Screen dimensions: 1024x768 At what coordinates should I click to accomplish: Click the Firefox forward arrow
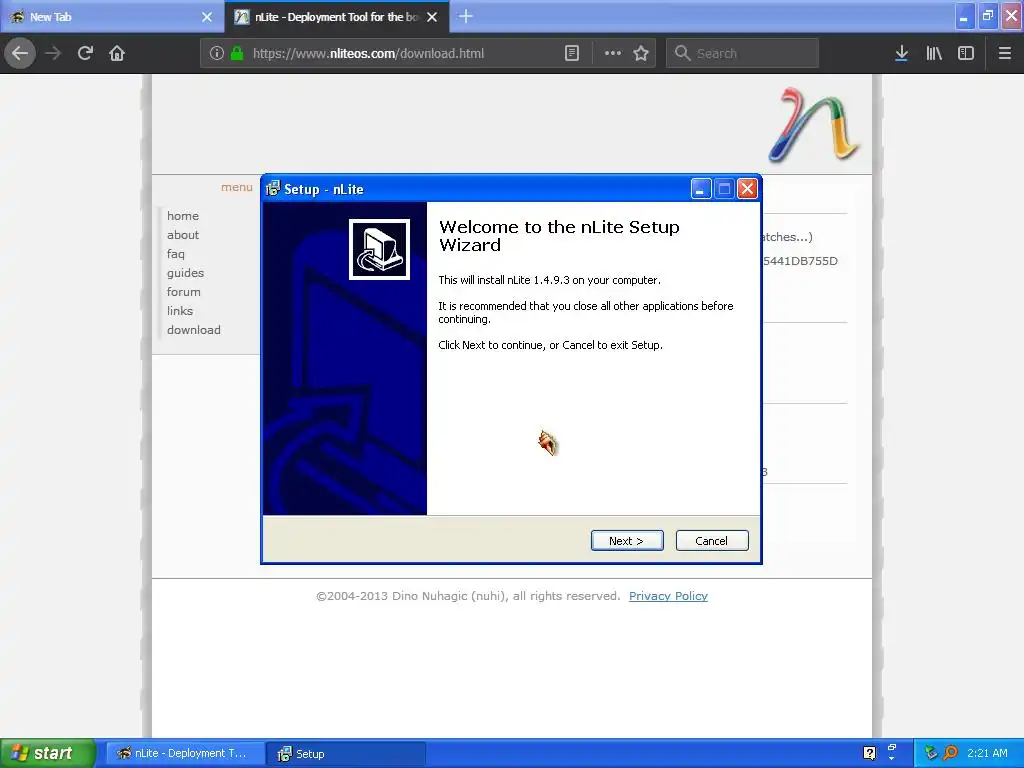pos(54,54)
